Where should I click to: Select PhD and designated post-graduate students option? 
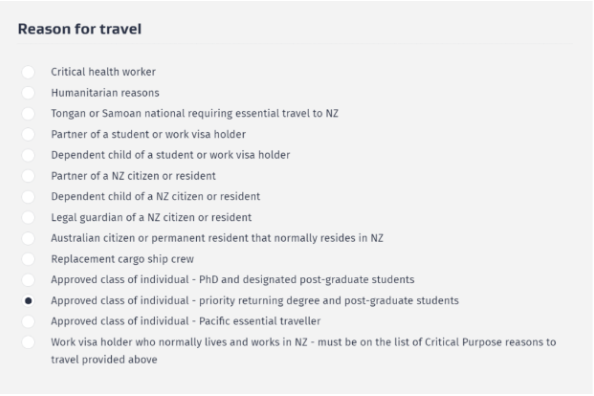(28, 280)
